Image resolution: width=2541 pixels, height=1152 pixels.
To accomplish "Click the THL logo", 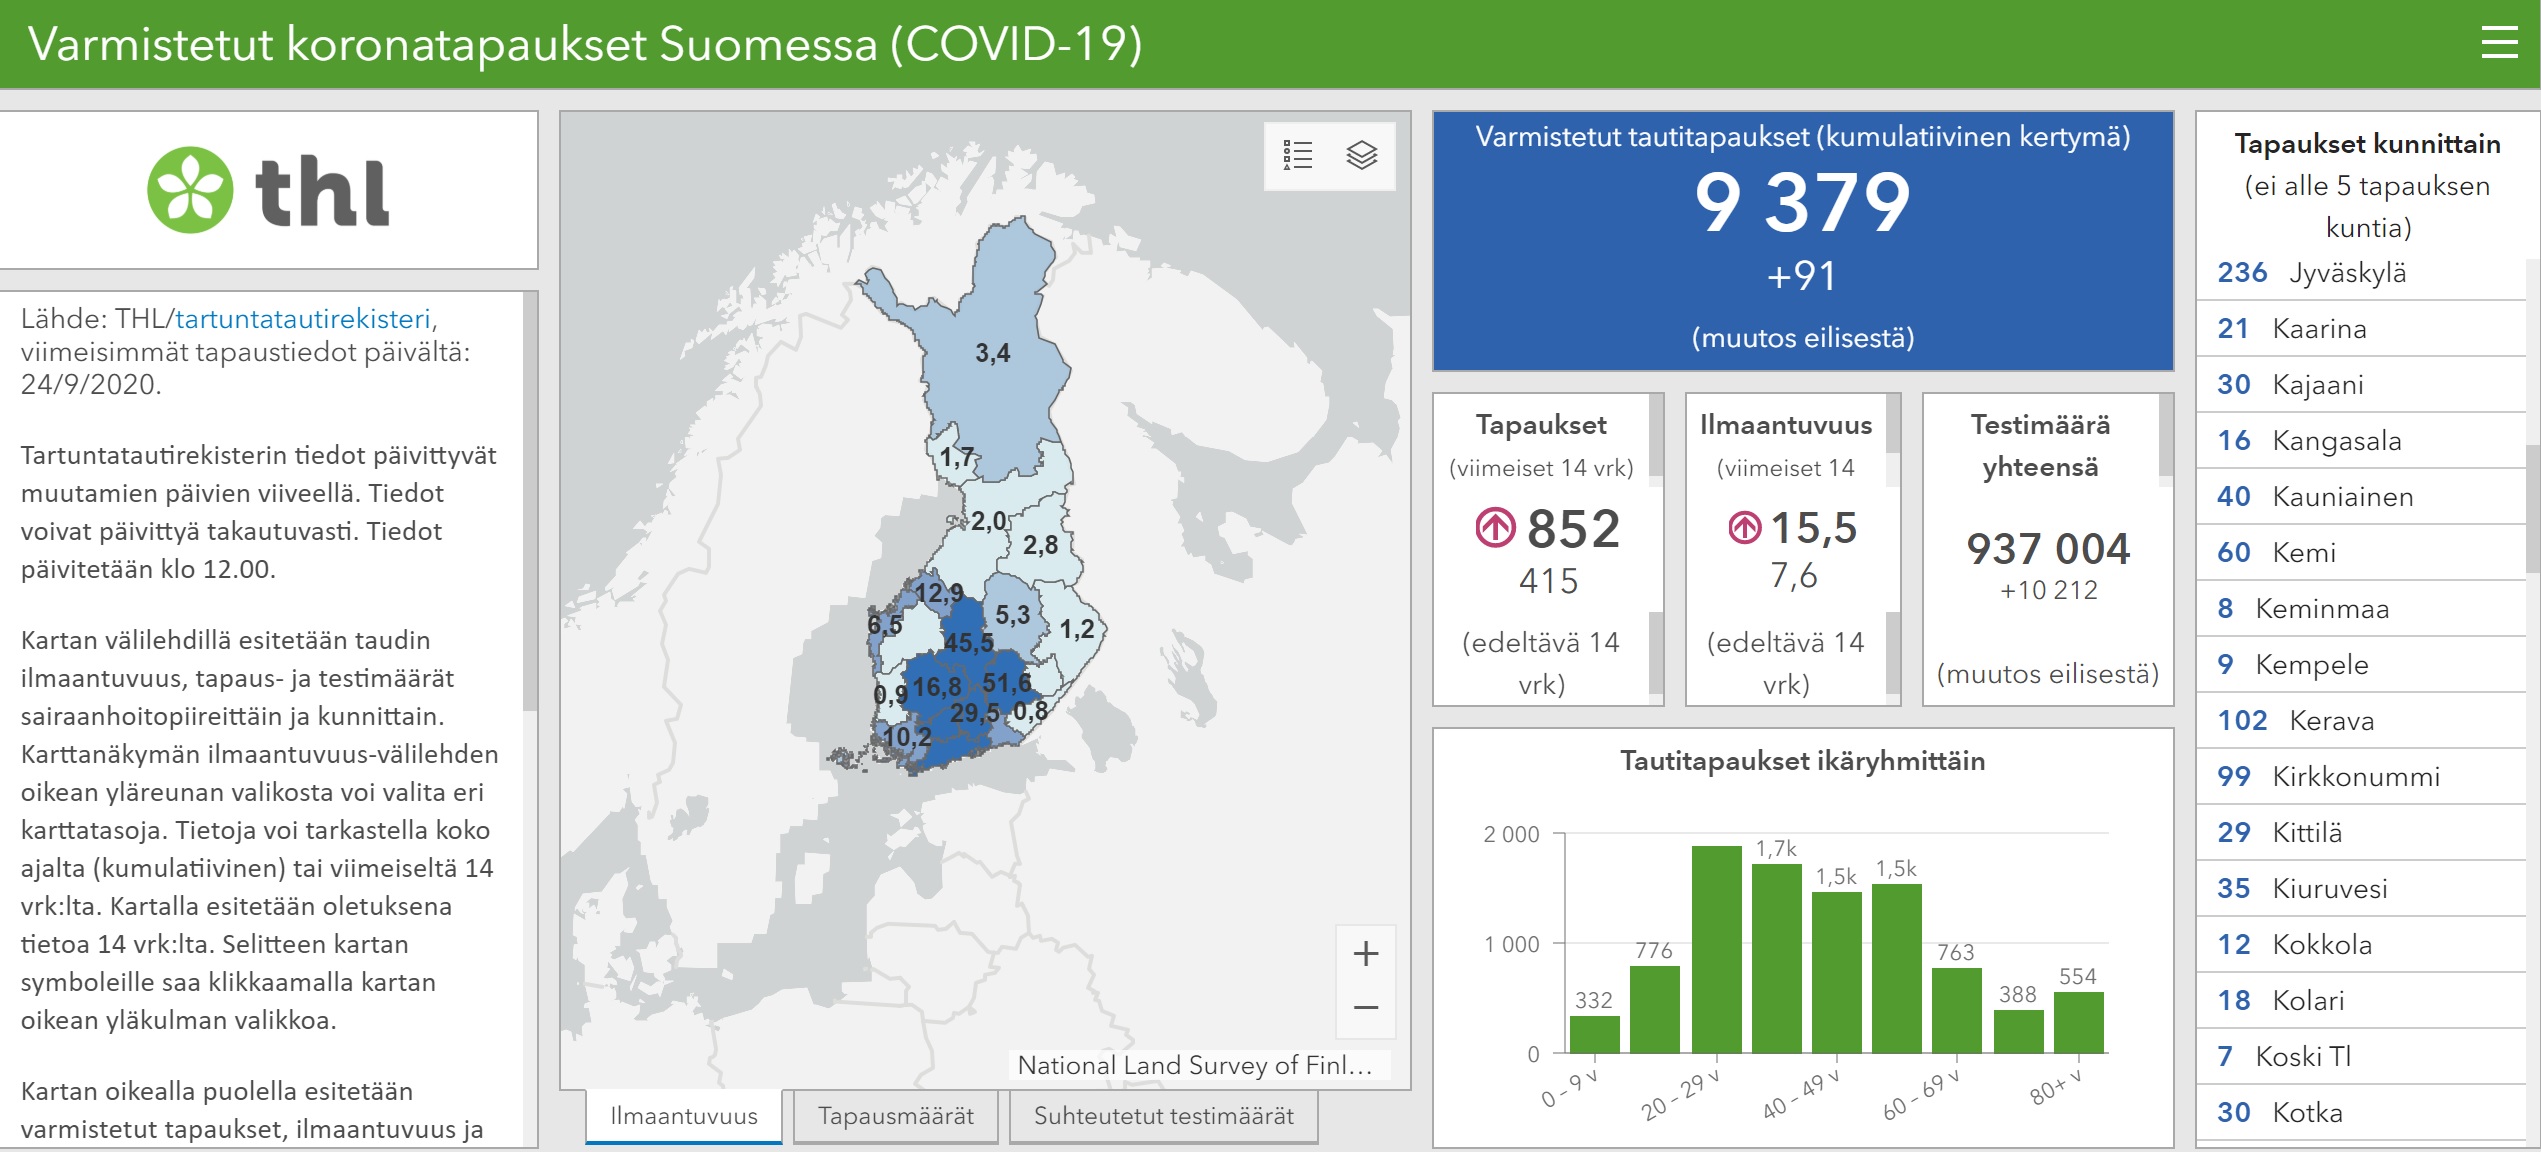I will [x=268, y=190].
